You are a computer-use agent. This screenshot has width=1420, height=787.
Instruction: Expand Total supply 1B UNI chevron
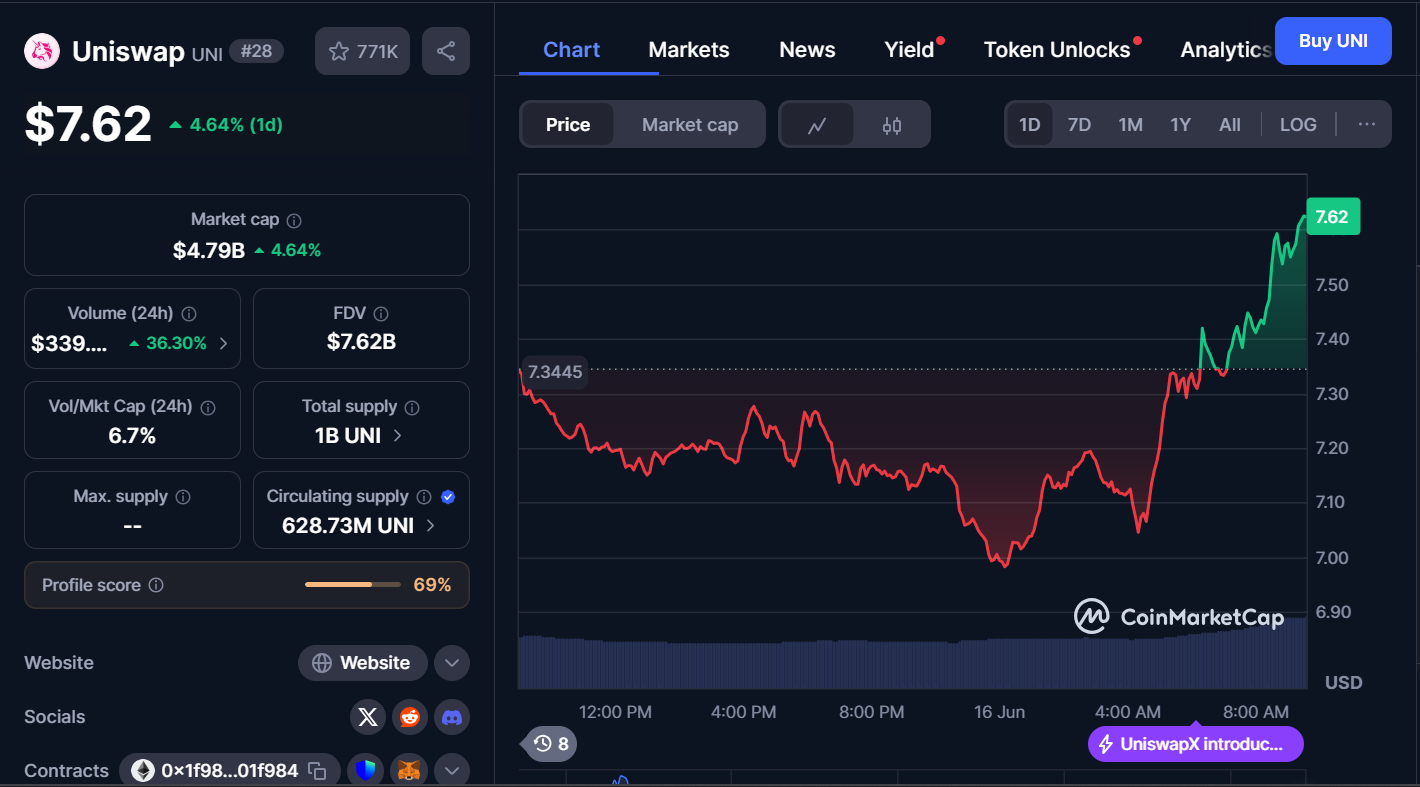398,436
